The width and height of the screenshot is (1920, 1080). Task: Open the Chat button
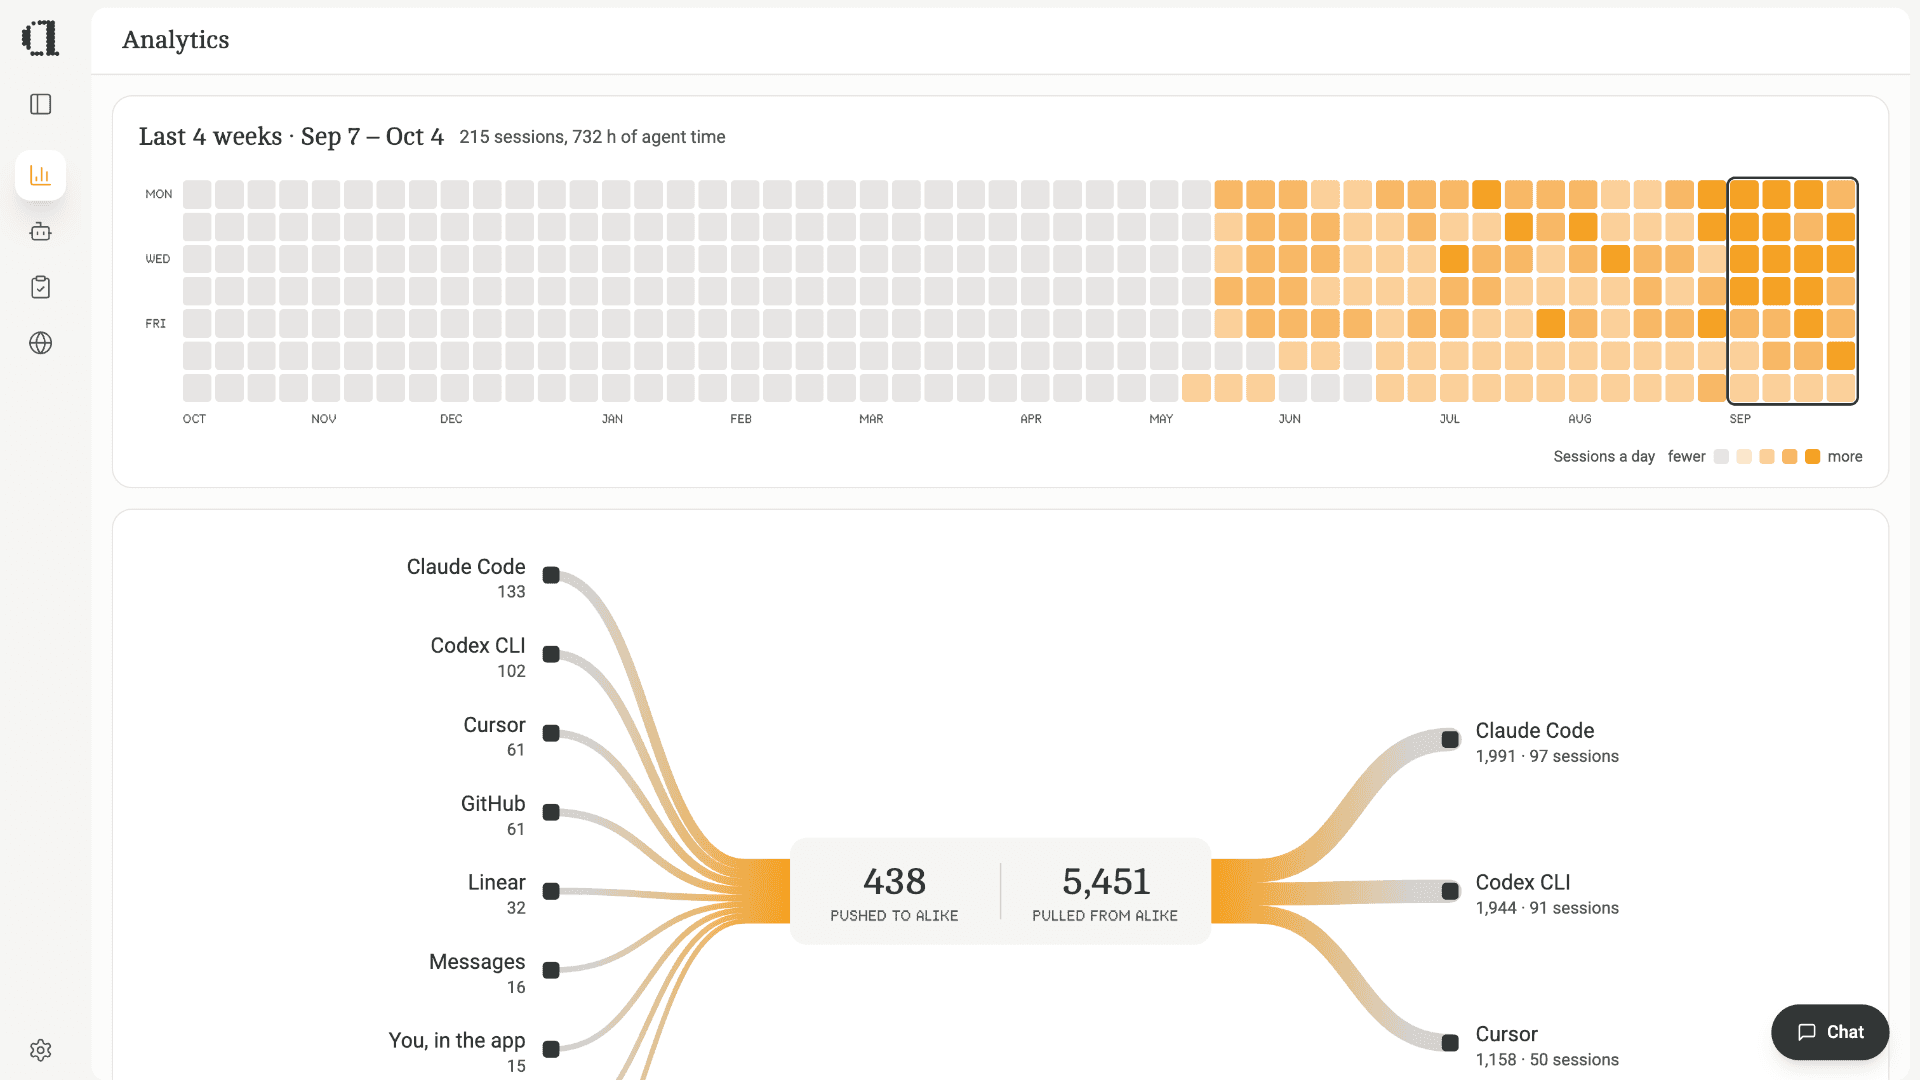(1829, 1032)
